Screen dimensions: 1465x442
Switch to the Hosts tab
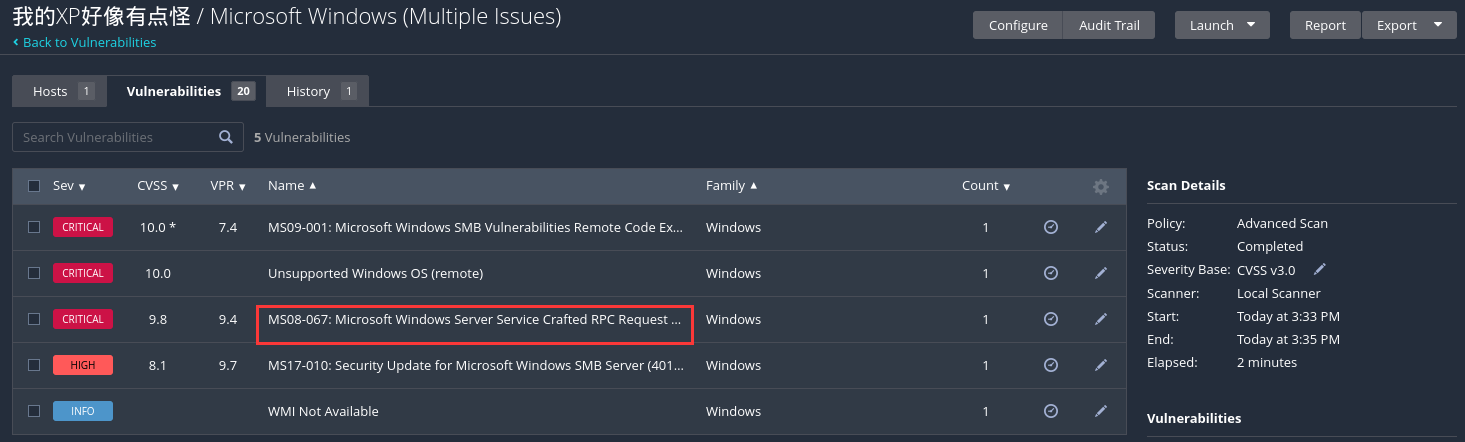tap(59, 91)
